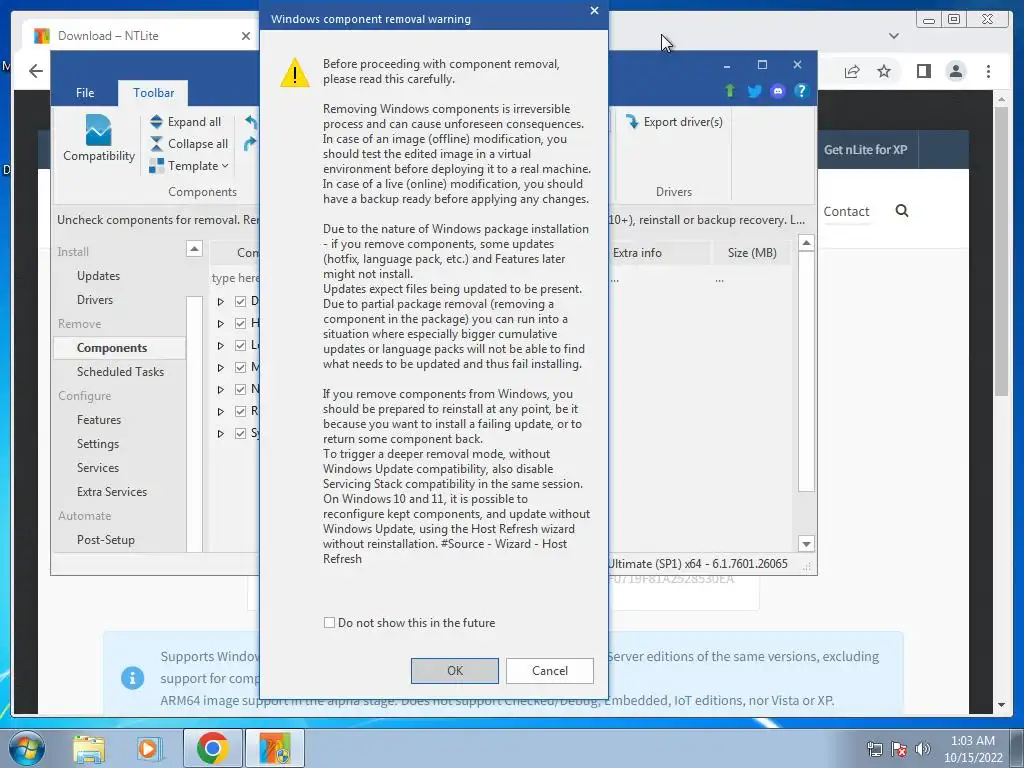
Task: Expand the component row starting with M
Action: pos(221,368)
